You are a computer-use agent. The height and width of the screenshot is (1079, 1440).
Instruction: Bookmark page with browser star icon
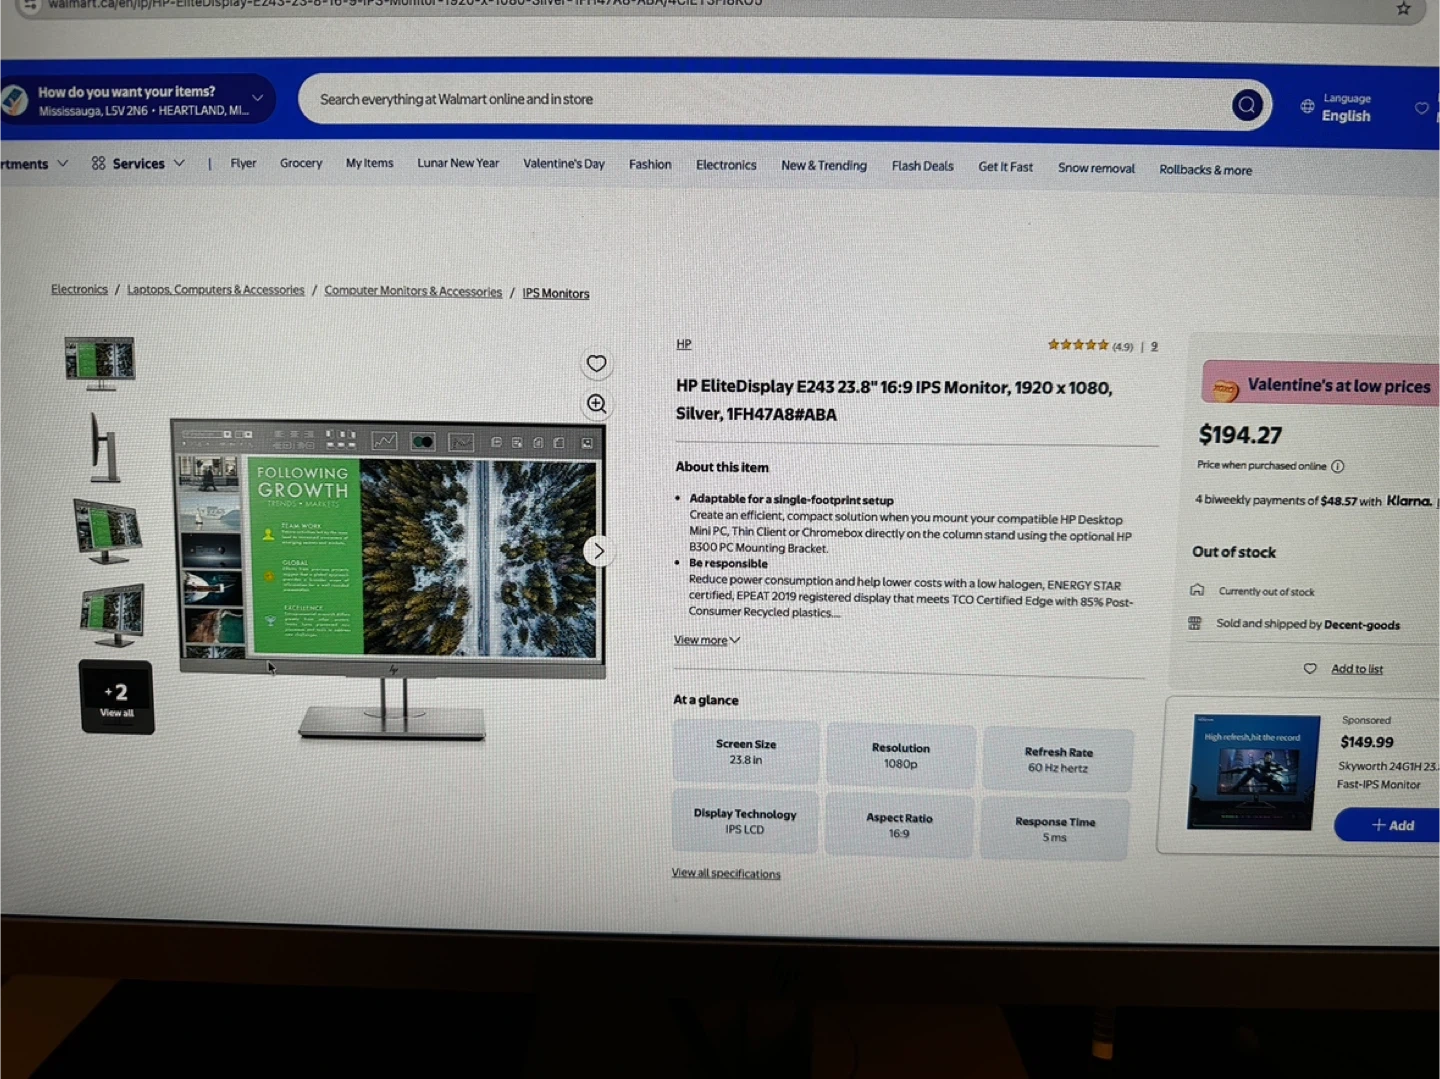pos(1403,9)
